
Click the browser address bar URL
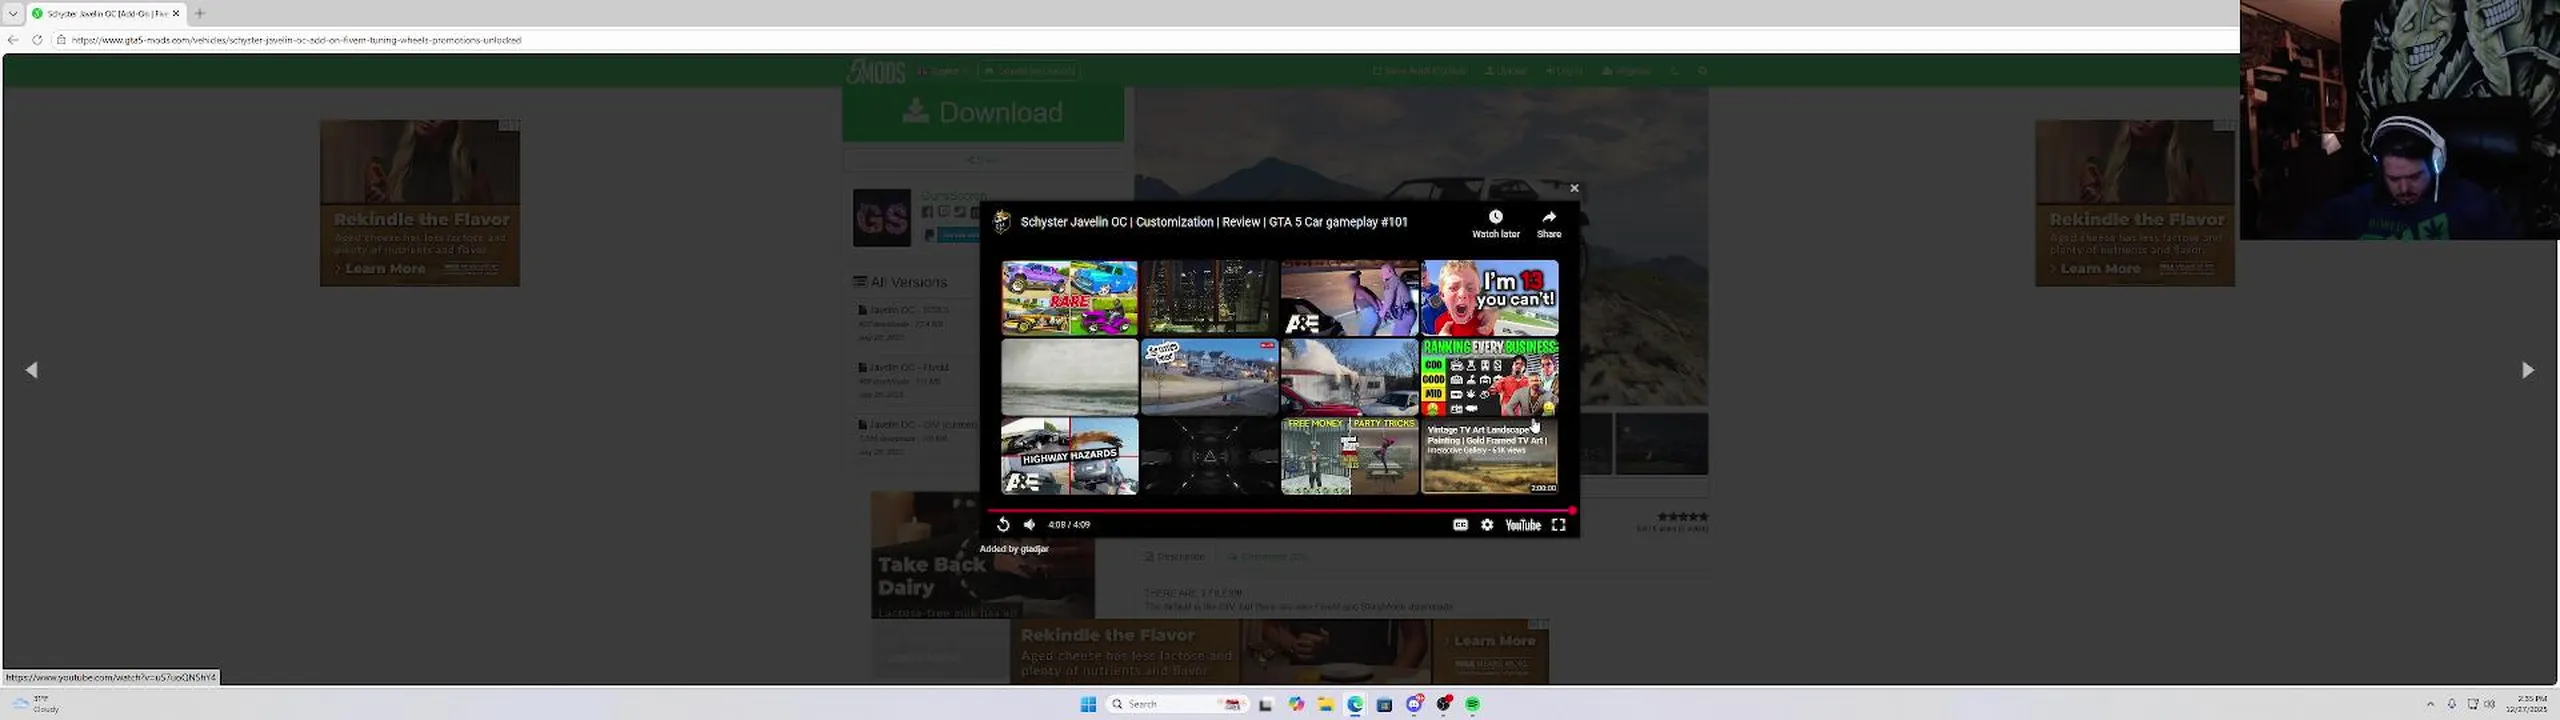click(x=296, y=40)
